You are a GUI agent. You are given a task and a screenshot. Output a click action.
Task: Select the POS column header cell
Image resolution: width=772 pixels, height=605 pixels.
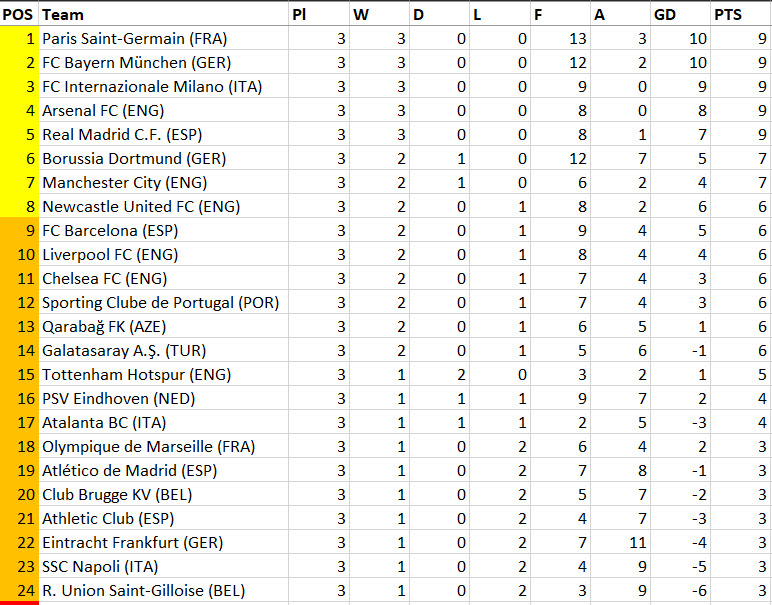point(19,14)
